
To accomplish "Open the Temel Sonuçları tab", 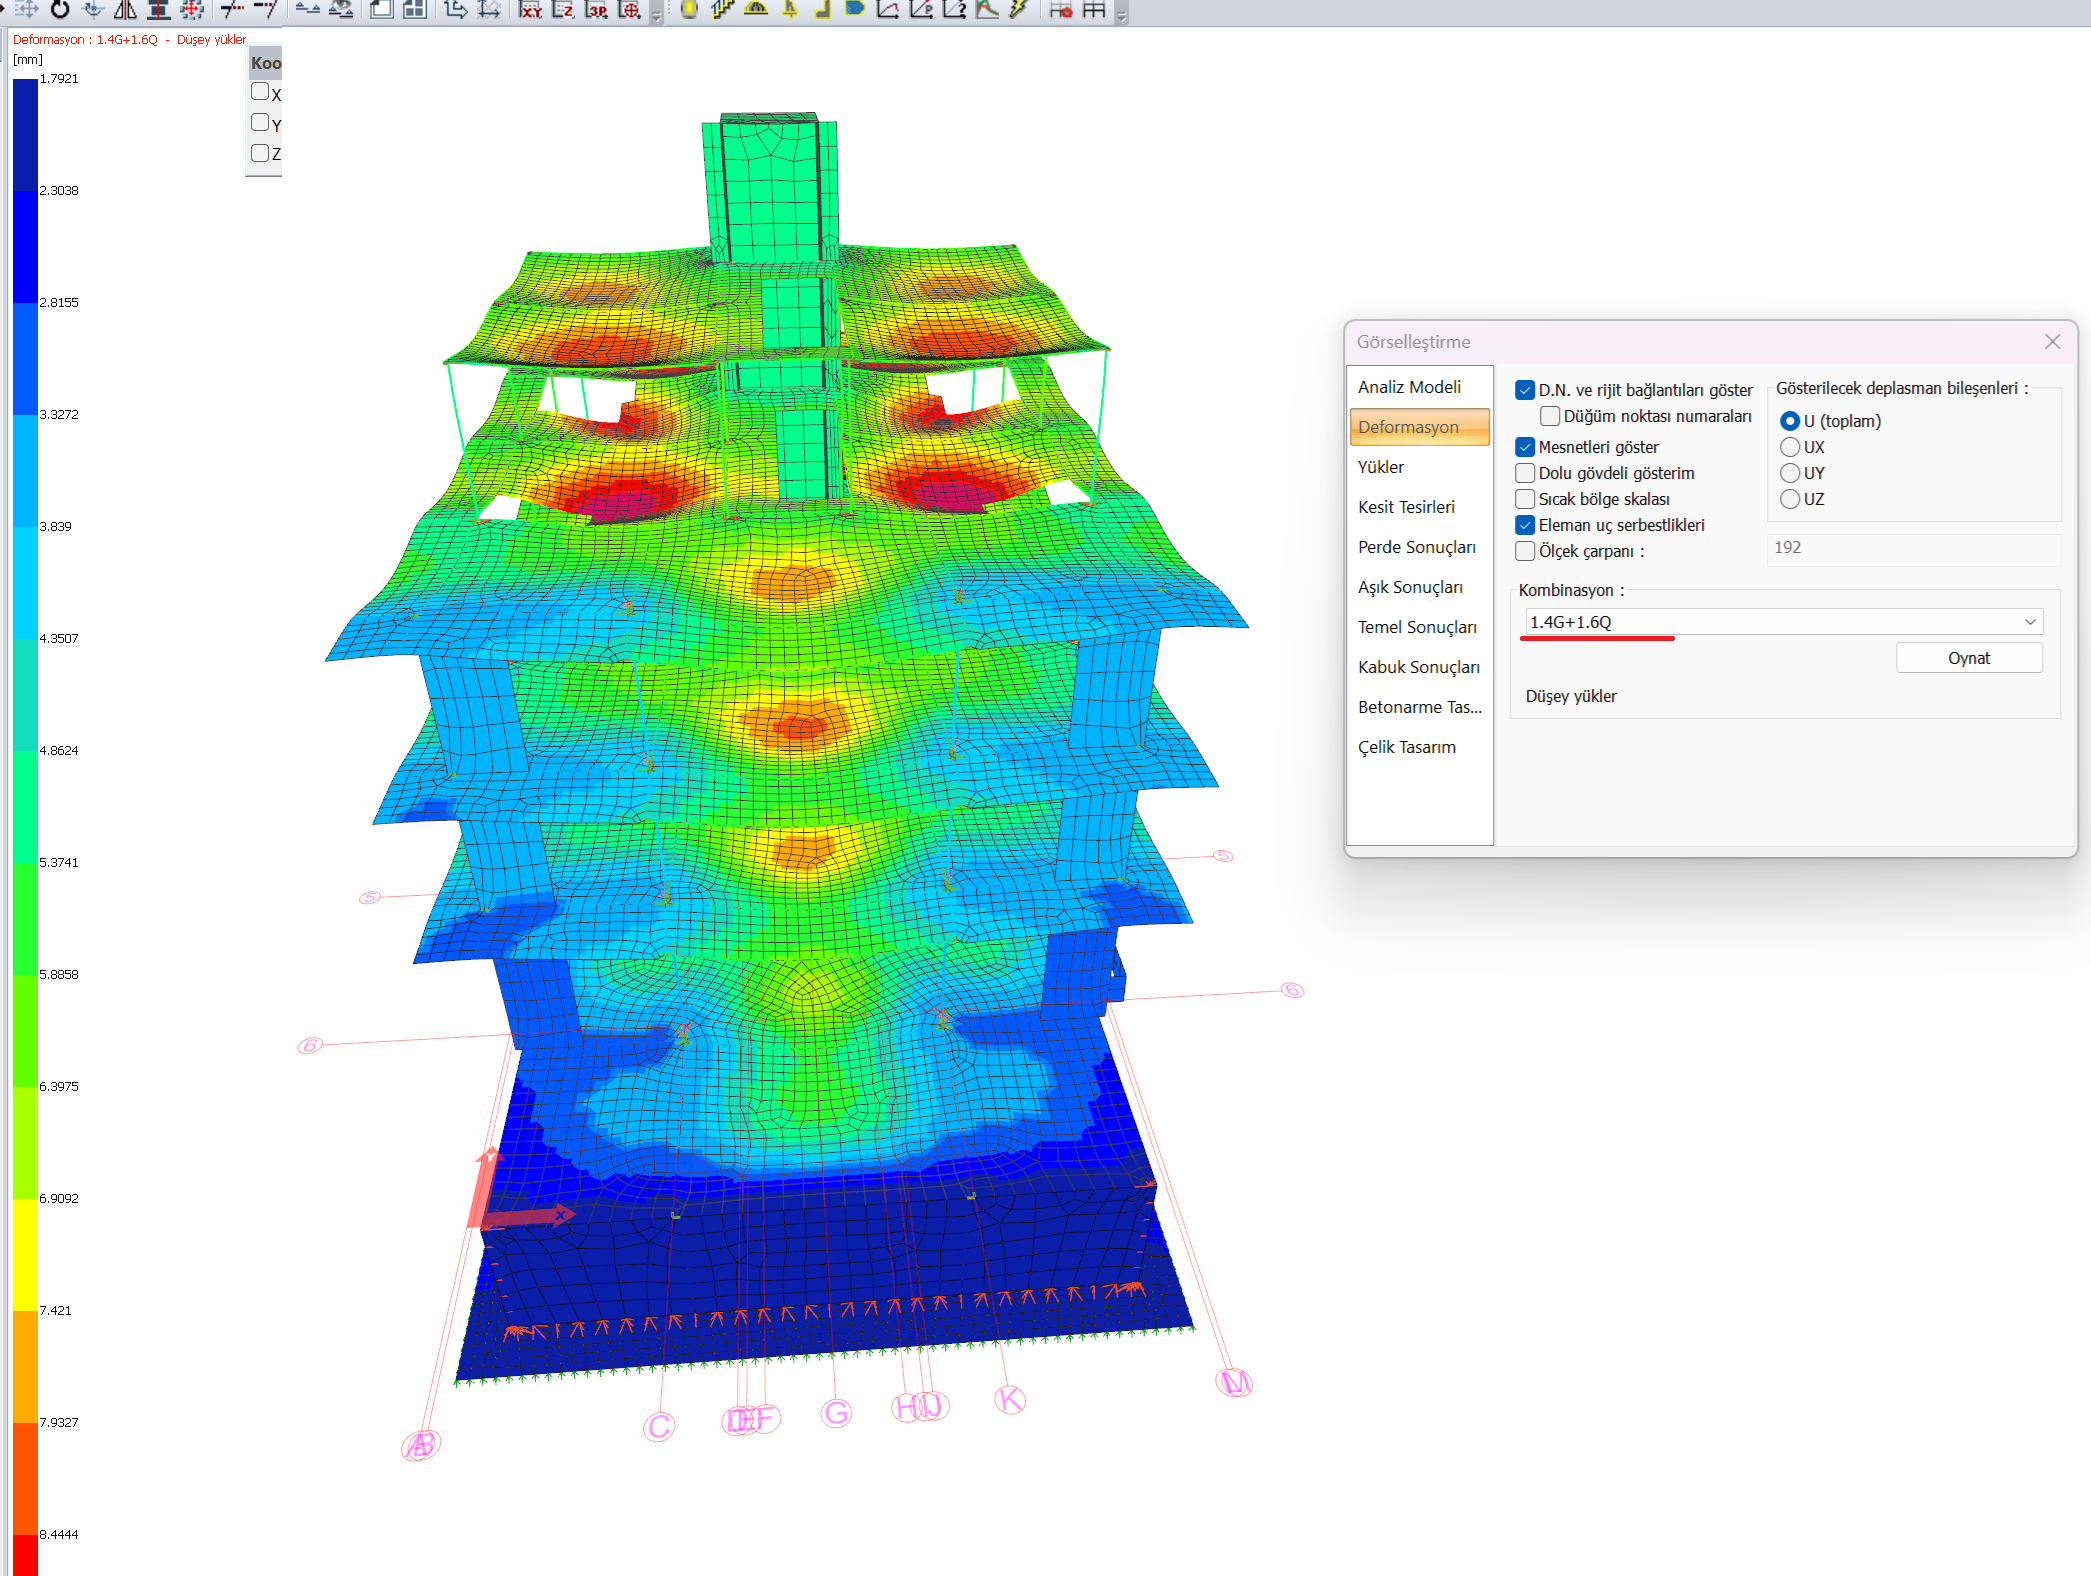I will pyautogui.click(x=1419, y=627).
